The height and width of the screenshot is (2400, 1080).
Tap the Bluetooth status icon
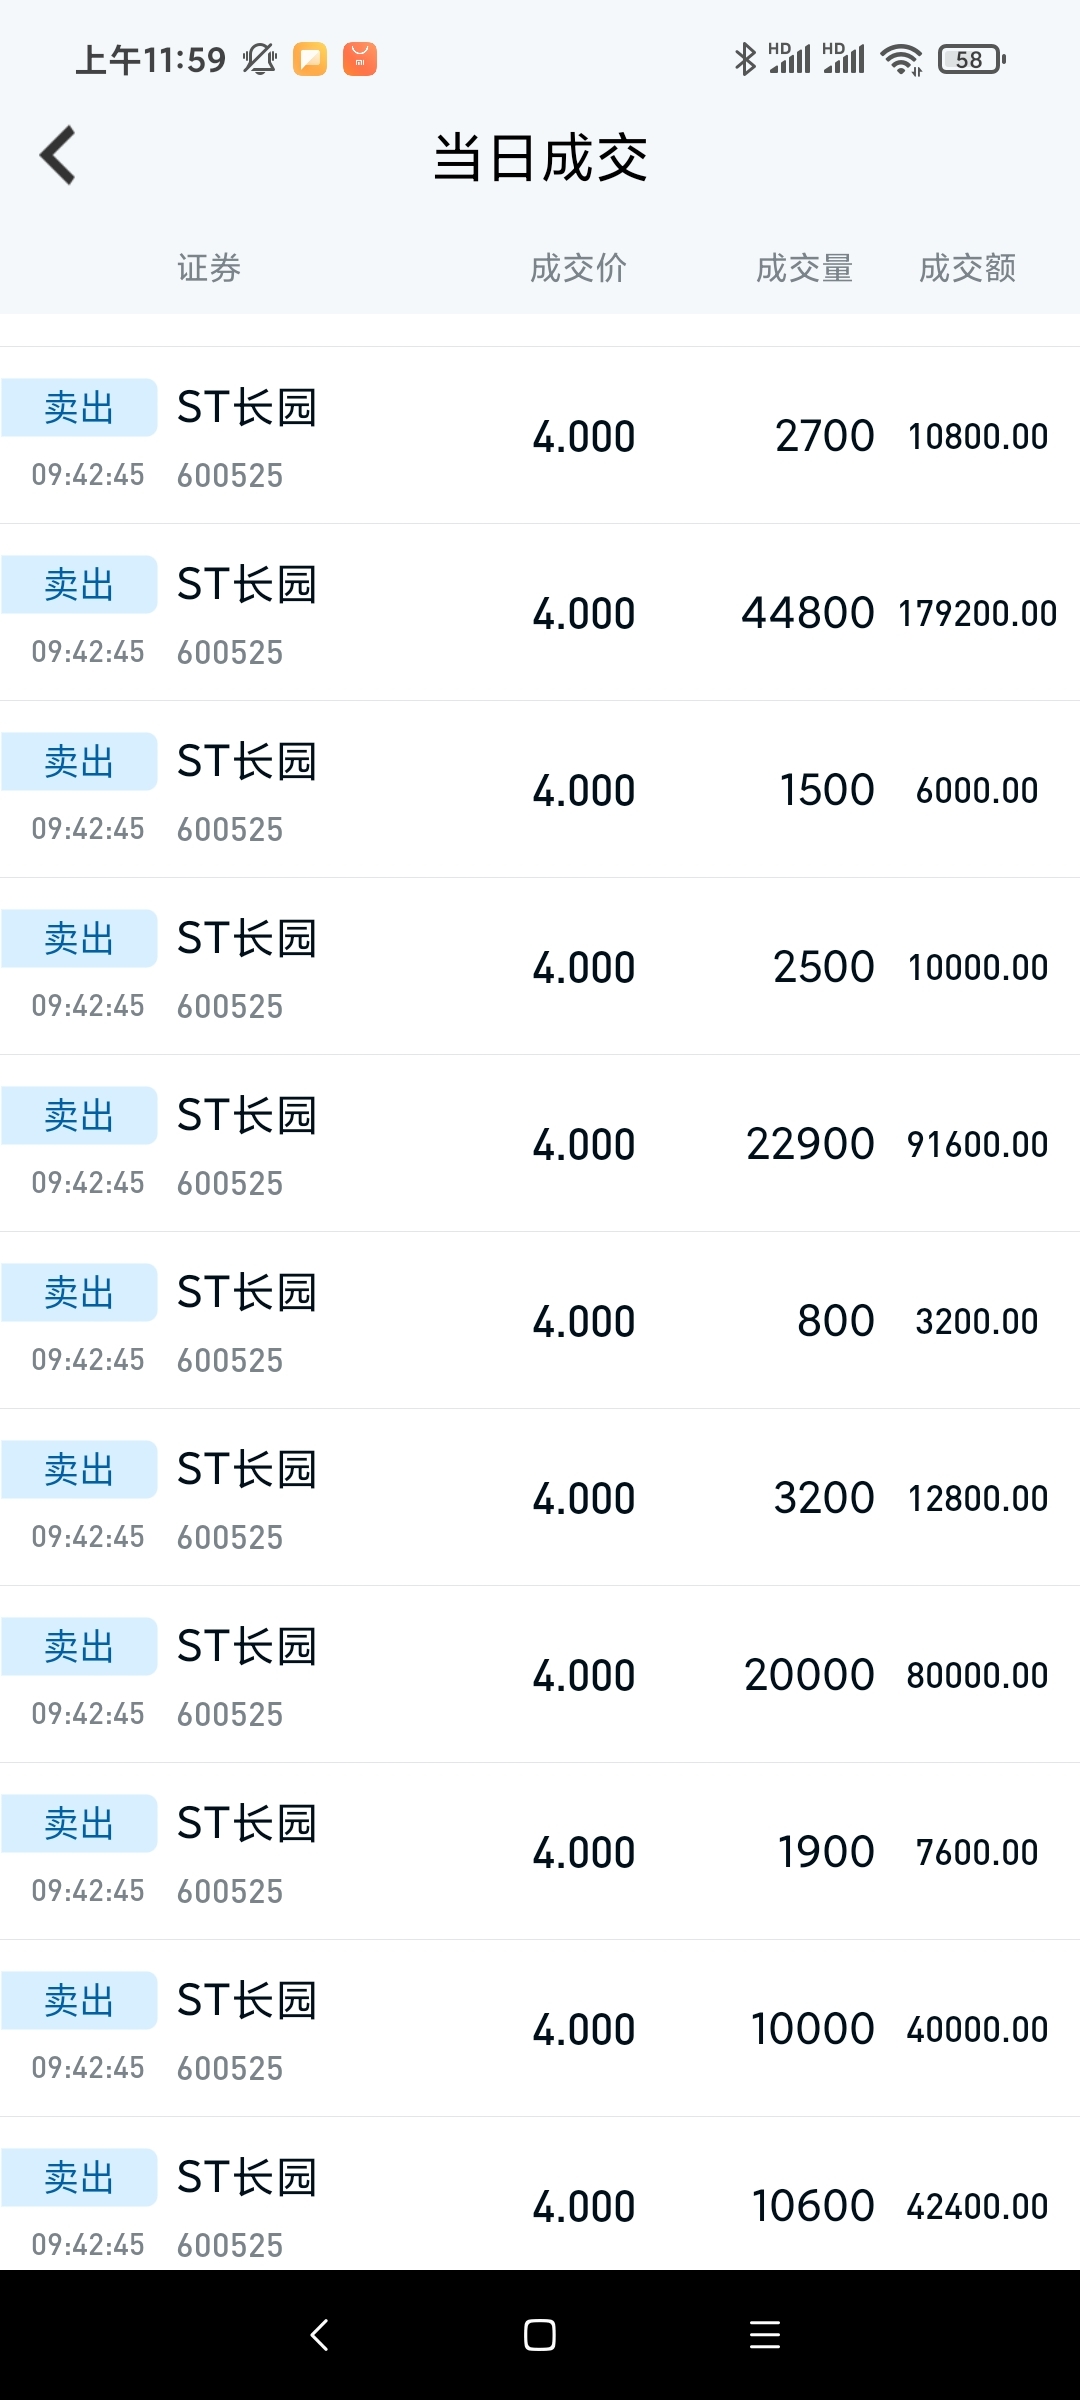(x=745, y=60)
